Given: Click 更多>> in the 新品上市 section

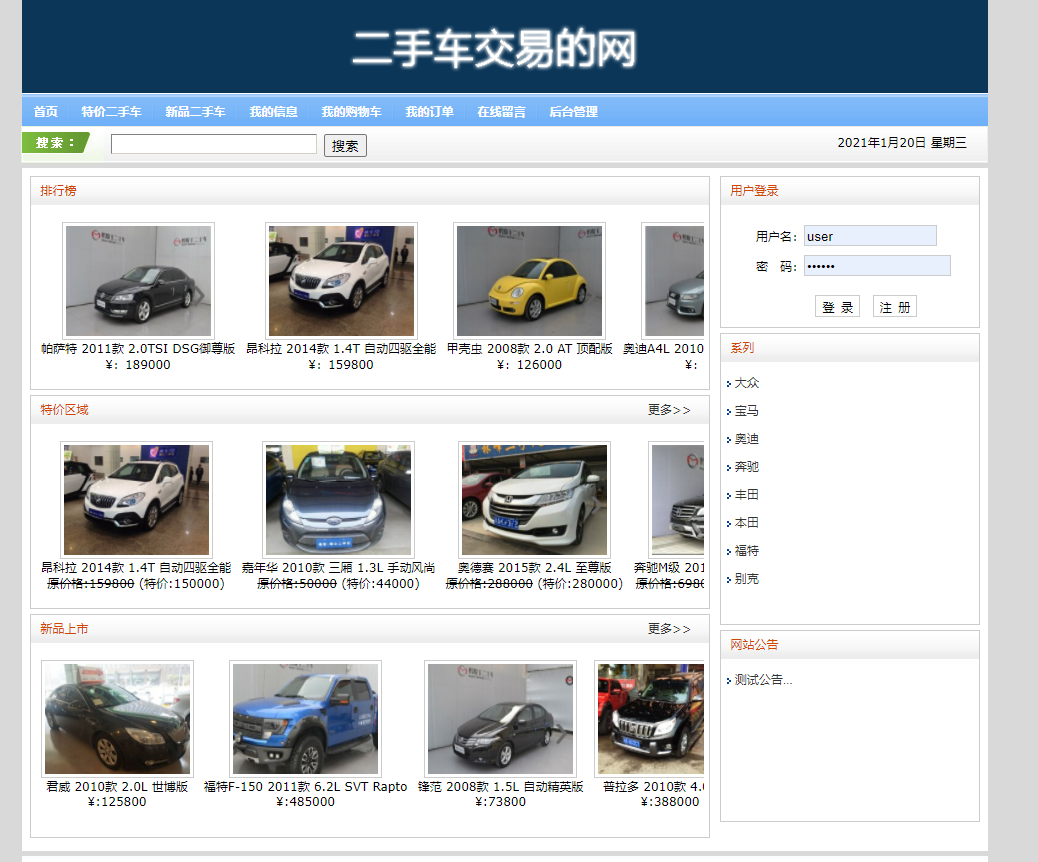Looking at the screenshot, I should click(x=667, y=630).
